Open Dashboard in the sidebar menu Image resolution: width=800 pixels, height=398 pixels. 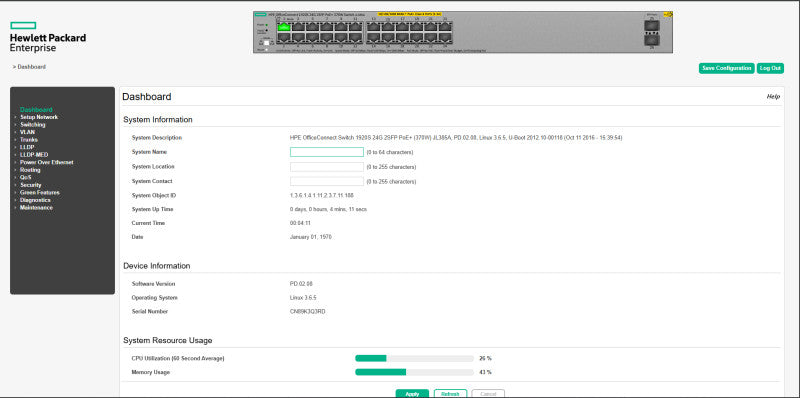point(36,110)
